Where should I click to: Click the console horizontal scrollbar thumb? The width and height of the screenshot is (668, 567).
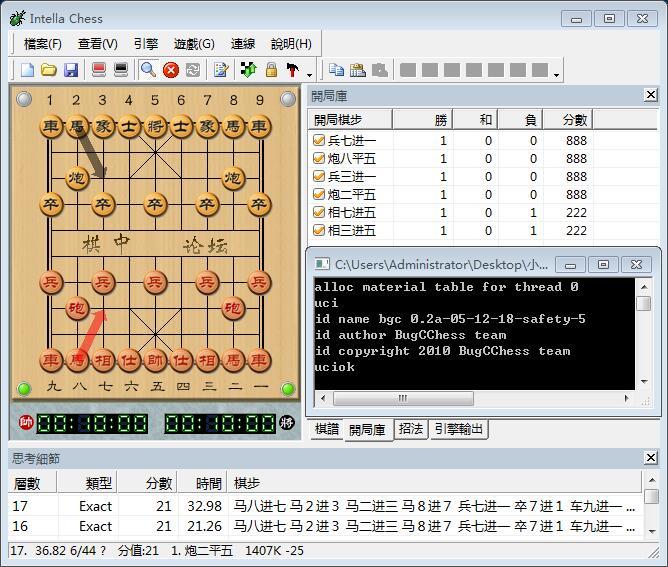[x=403, y=398]
